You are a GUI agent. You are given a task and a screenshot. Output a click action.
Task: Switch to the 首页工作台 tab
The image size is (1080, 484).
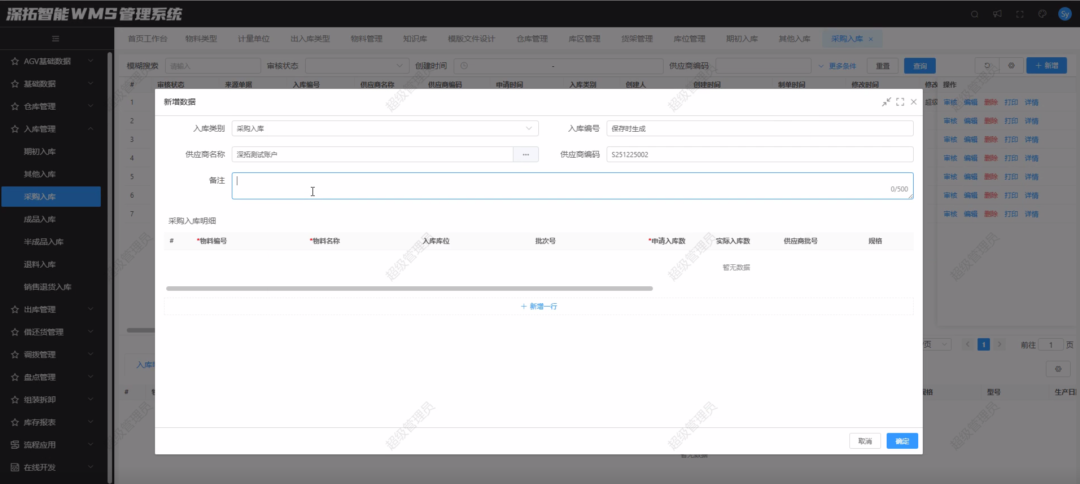pyautogui.click(x=147, y=39)
